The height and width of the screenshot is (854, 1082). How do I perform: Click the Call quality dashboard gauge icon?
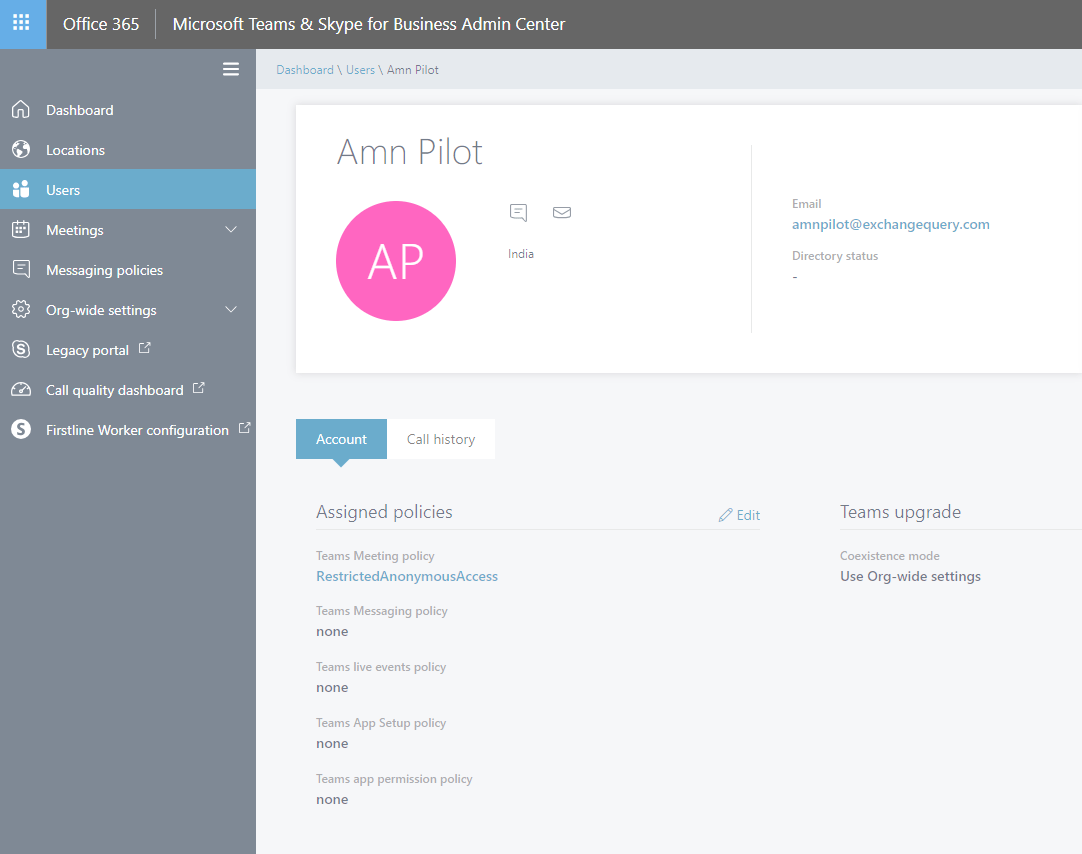(21, 390)
